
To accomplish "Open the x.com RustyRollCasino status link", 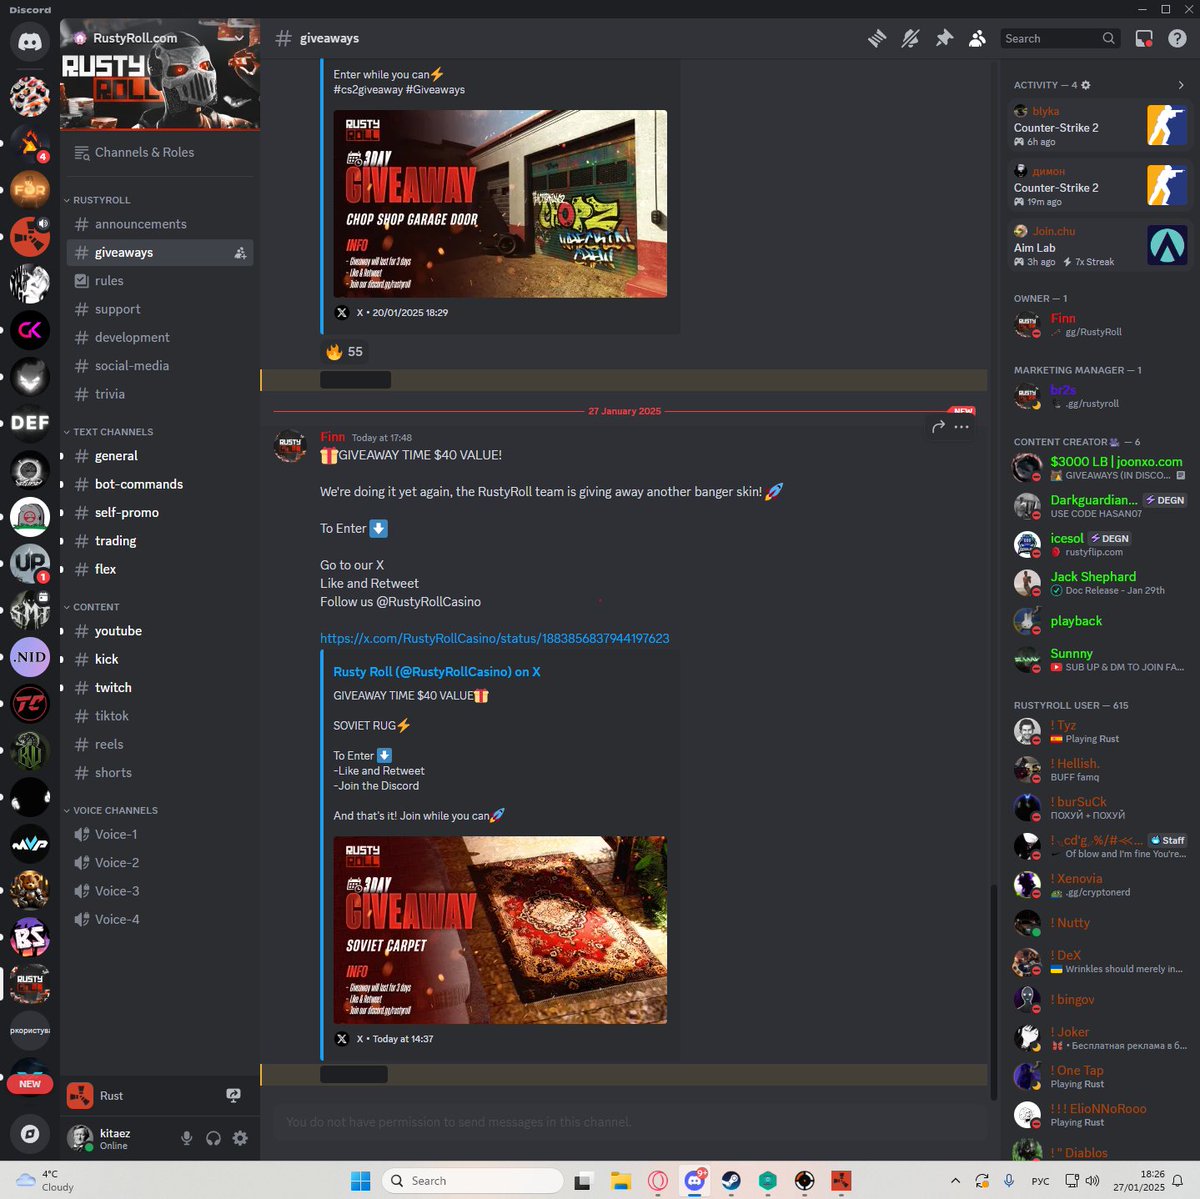I will coord(494,638).
